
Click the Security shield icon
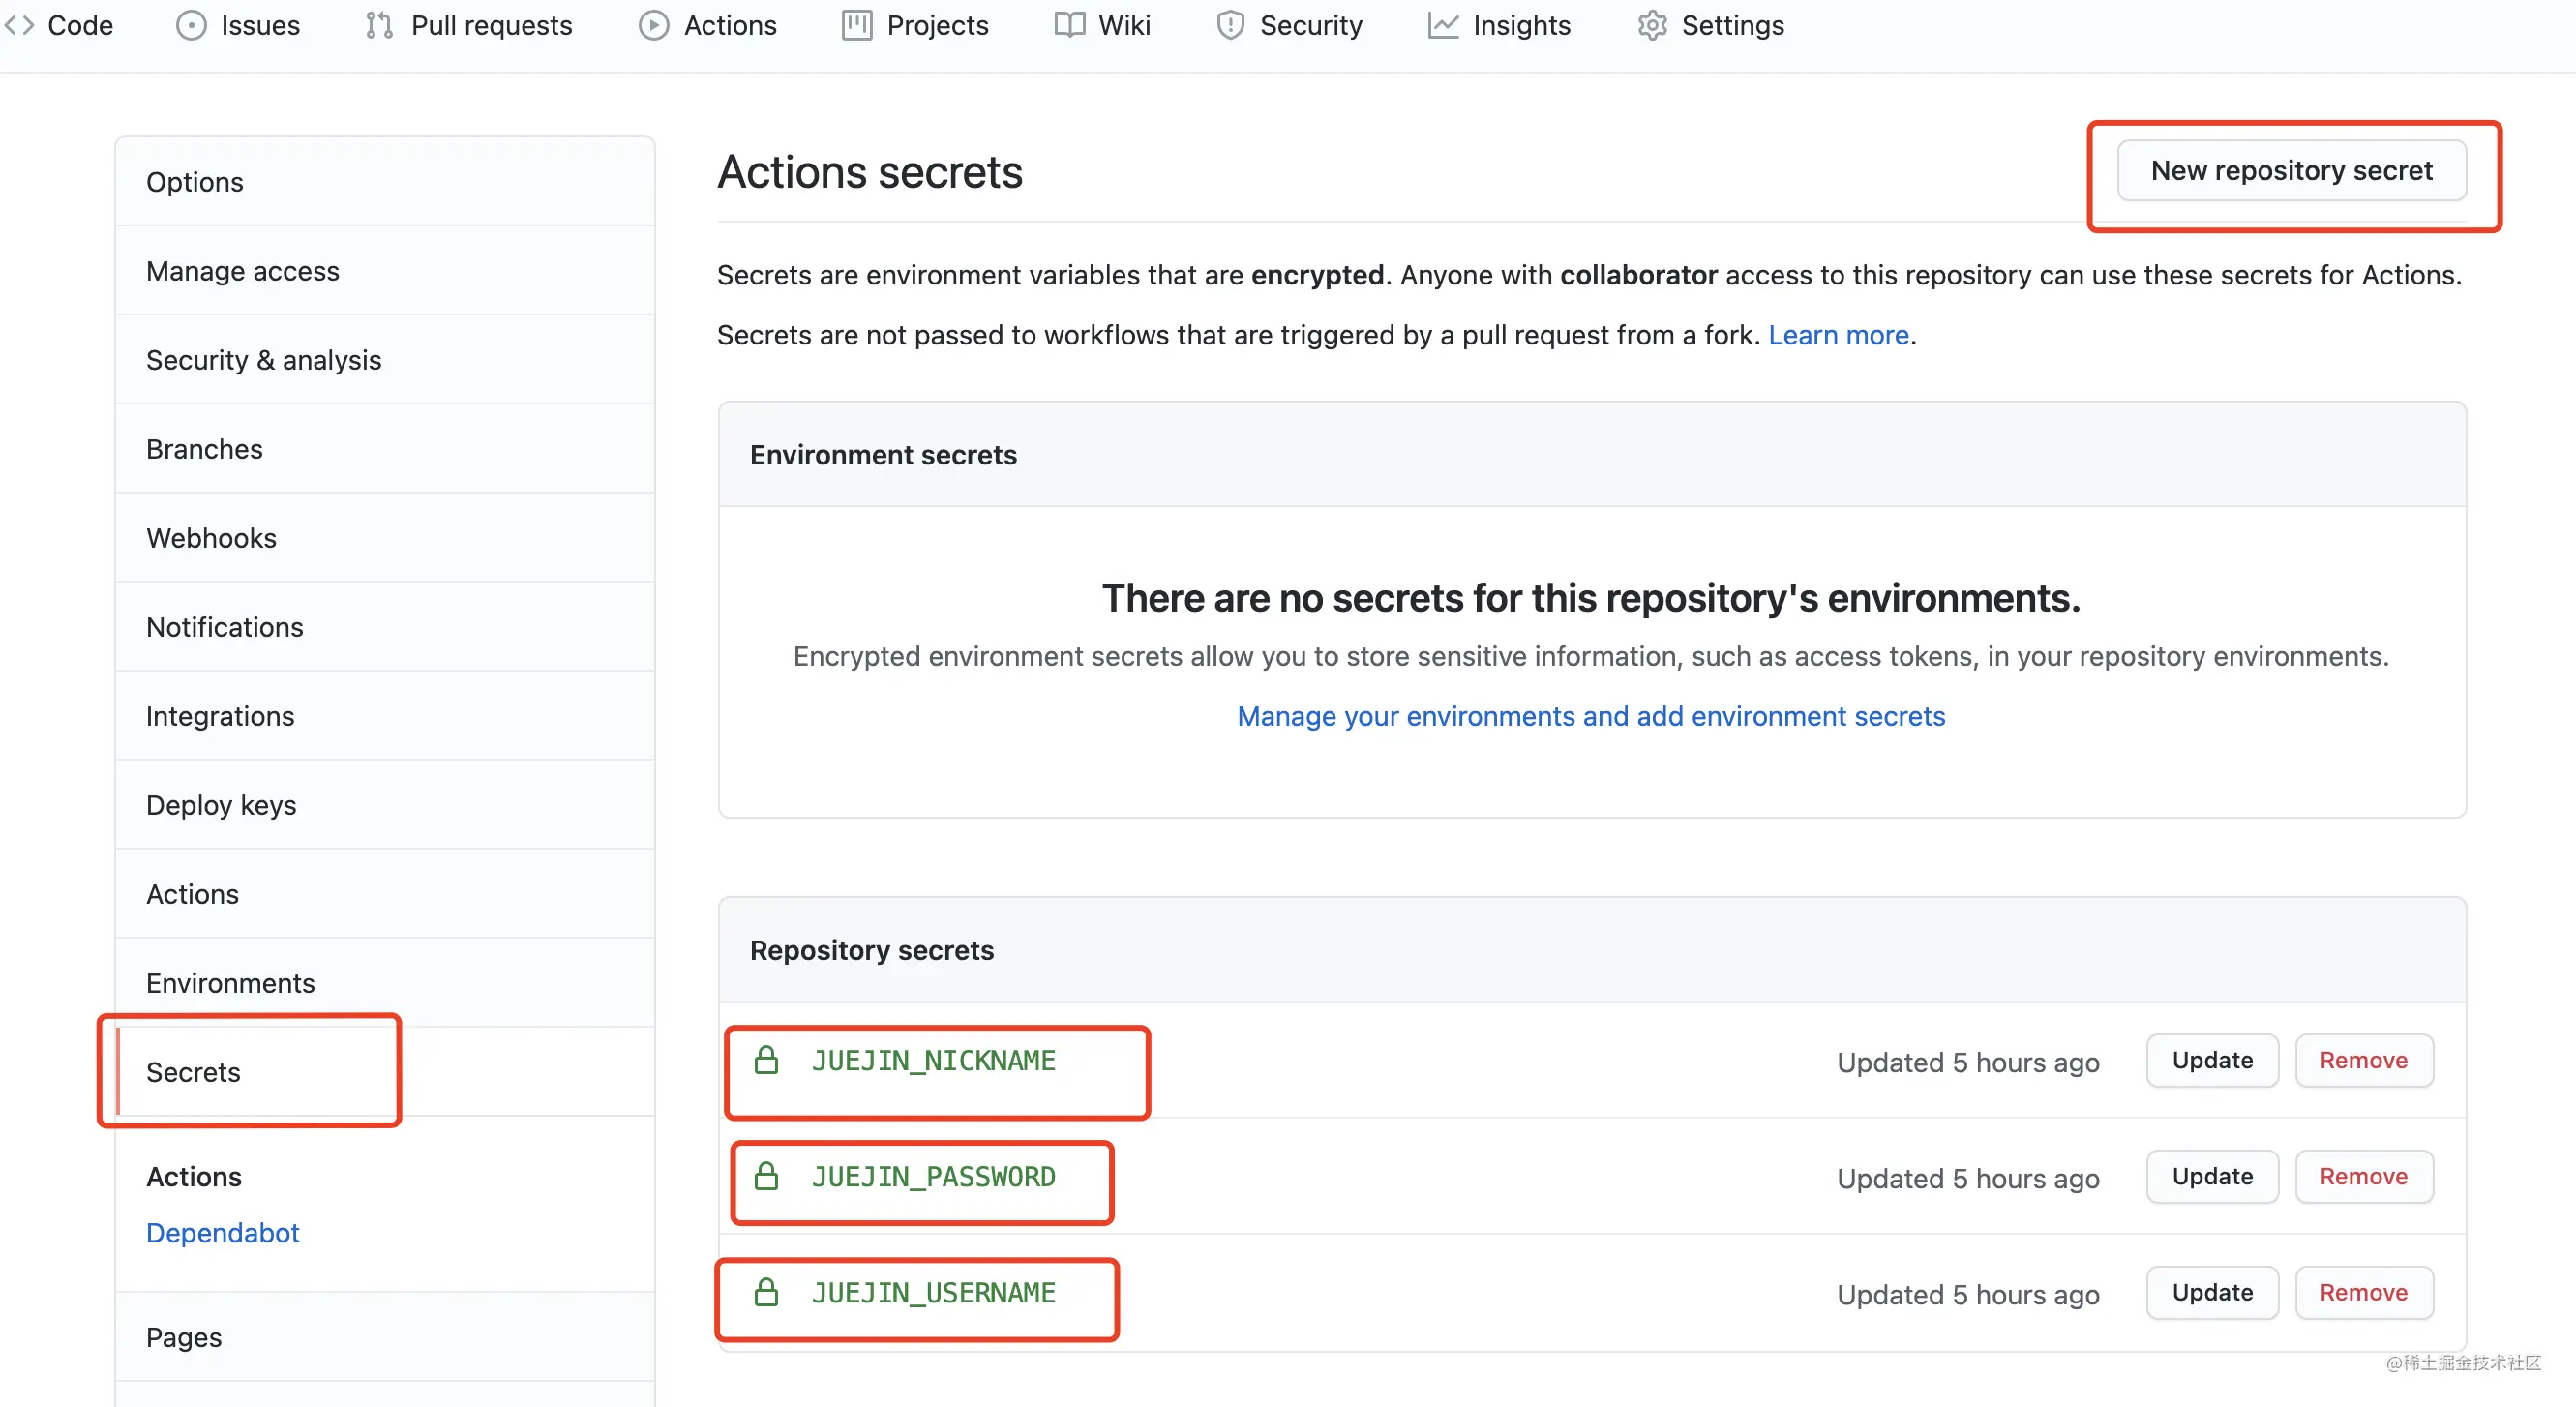(x=1230, y=25)
